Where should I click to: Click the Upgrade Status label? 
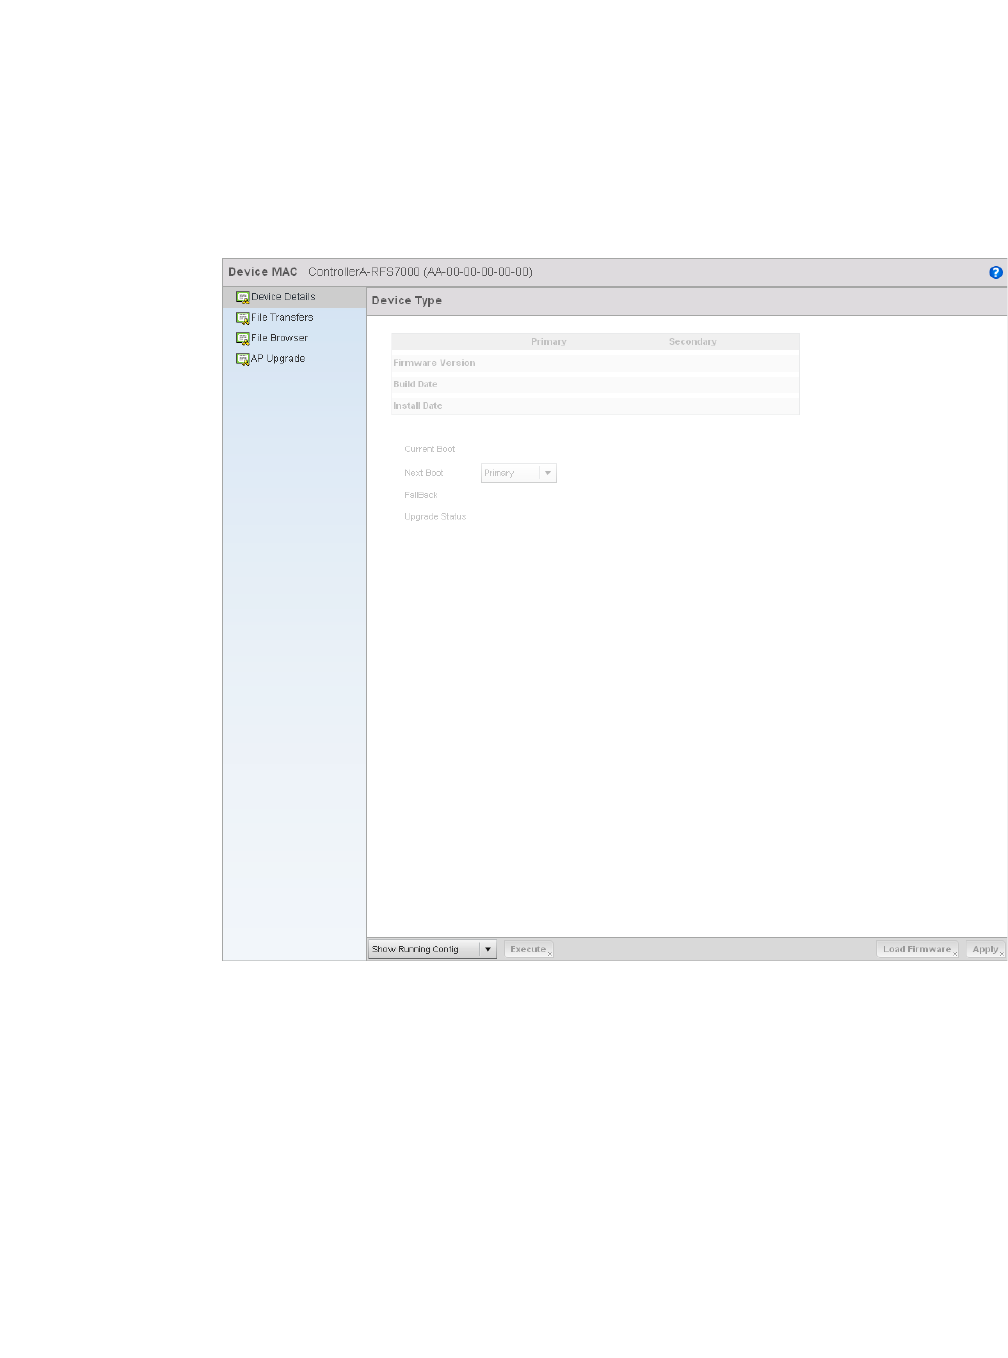click(435, 517)
